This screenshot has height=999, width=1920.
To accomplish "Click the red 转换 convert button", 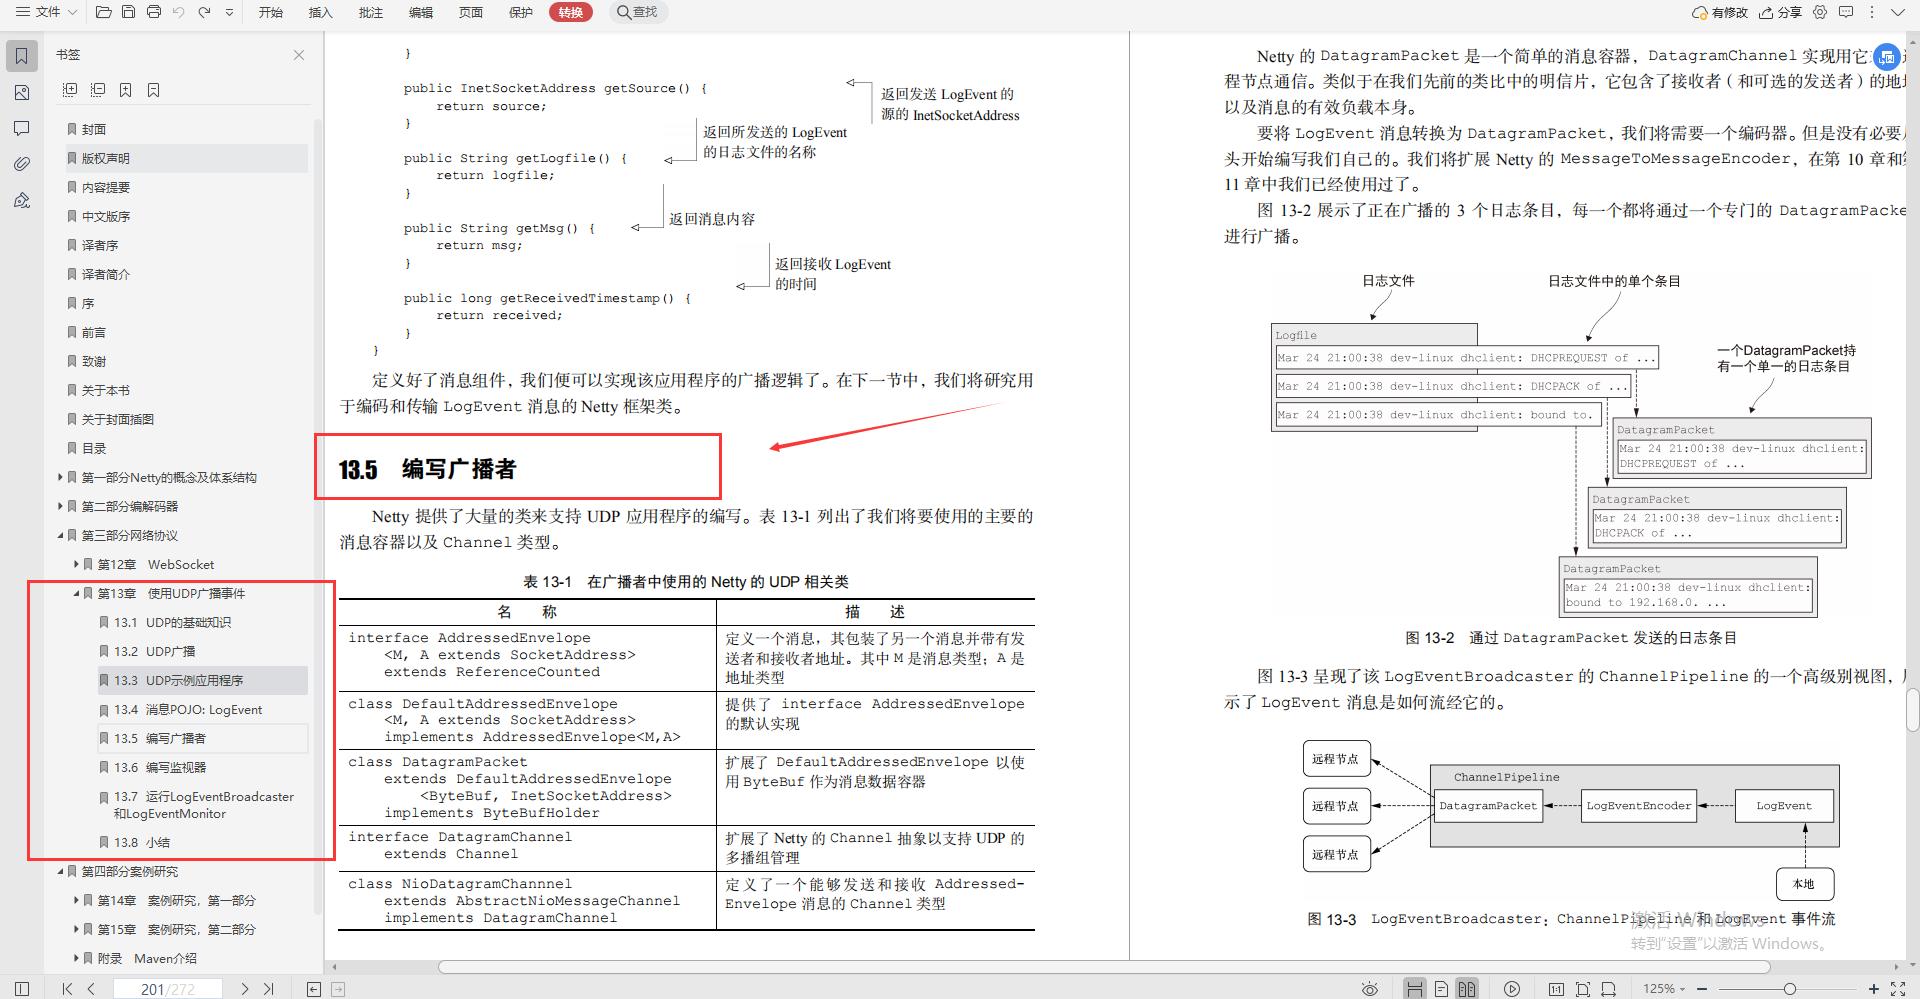I will pyautogui.click(x=570, y=12).
